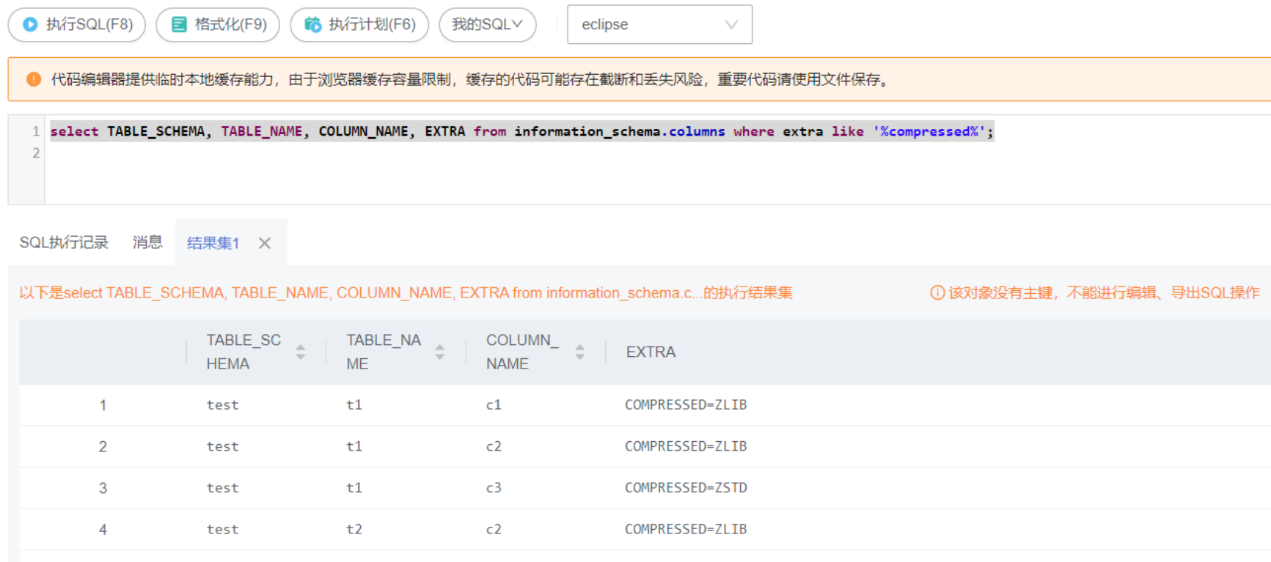The width and height of the screenshot is (1271, 562).
Task: Click the 执行计划(F6) explain plan button
Action: 359,24
